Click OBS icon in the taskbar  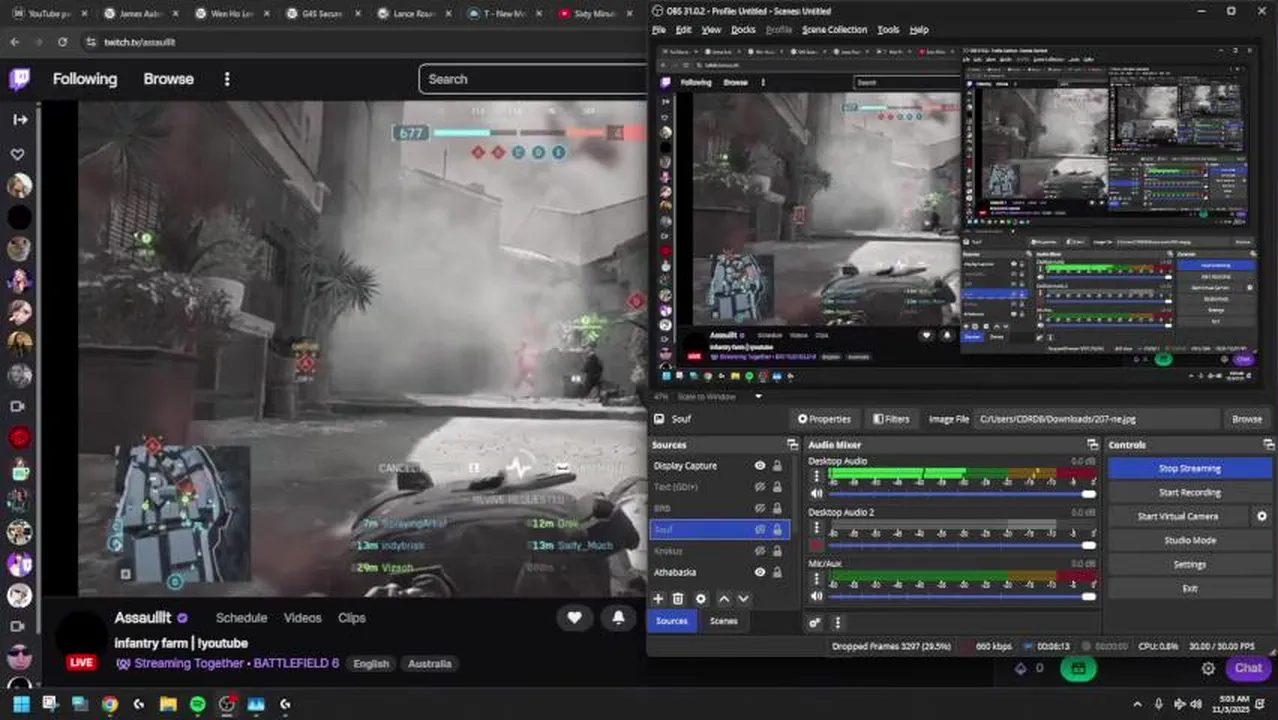227,704
